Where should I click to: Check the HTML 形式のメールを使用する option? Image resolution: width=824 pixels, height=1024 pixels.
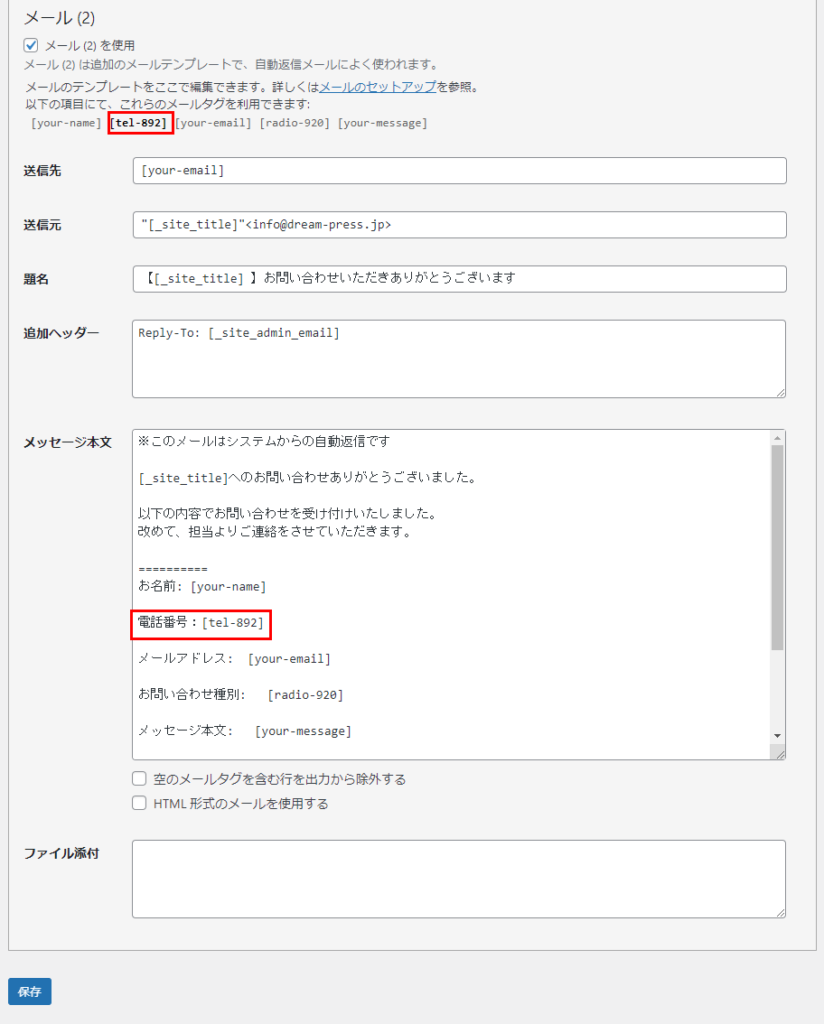pos(140,803)
